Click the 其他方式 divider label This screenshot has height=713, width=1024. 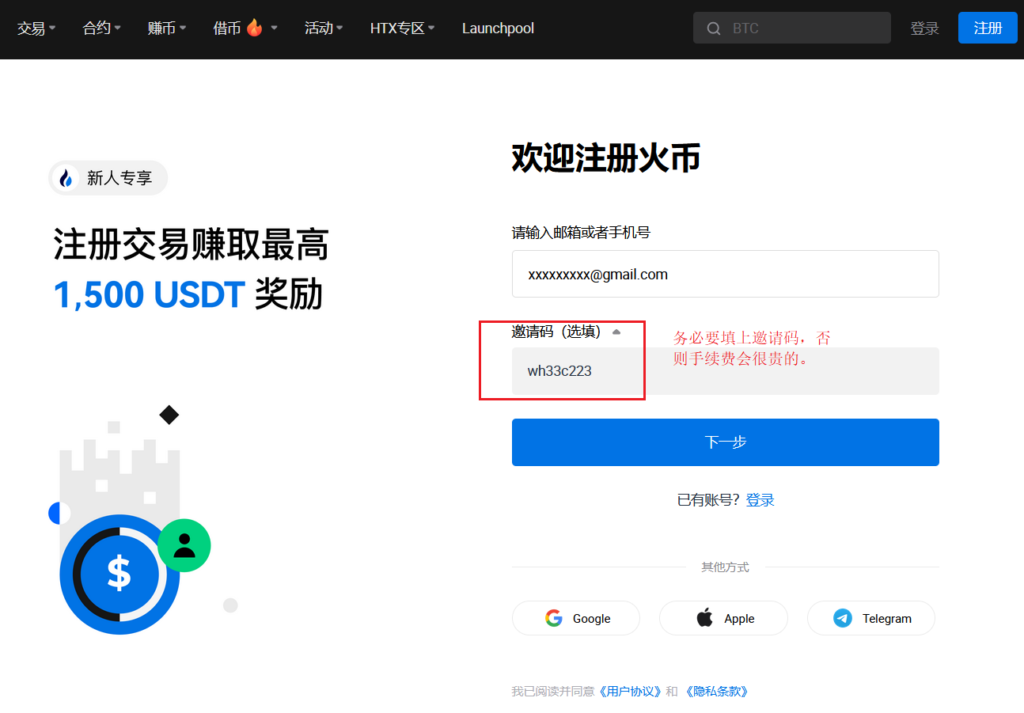pyautogui.click(x=725, y=567)
